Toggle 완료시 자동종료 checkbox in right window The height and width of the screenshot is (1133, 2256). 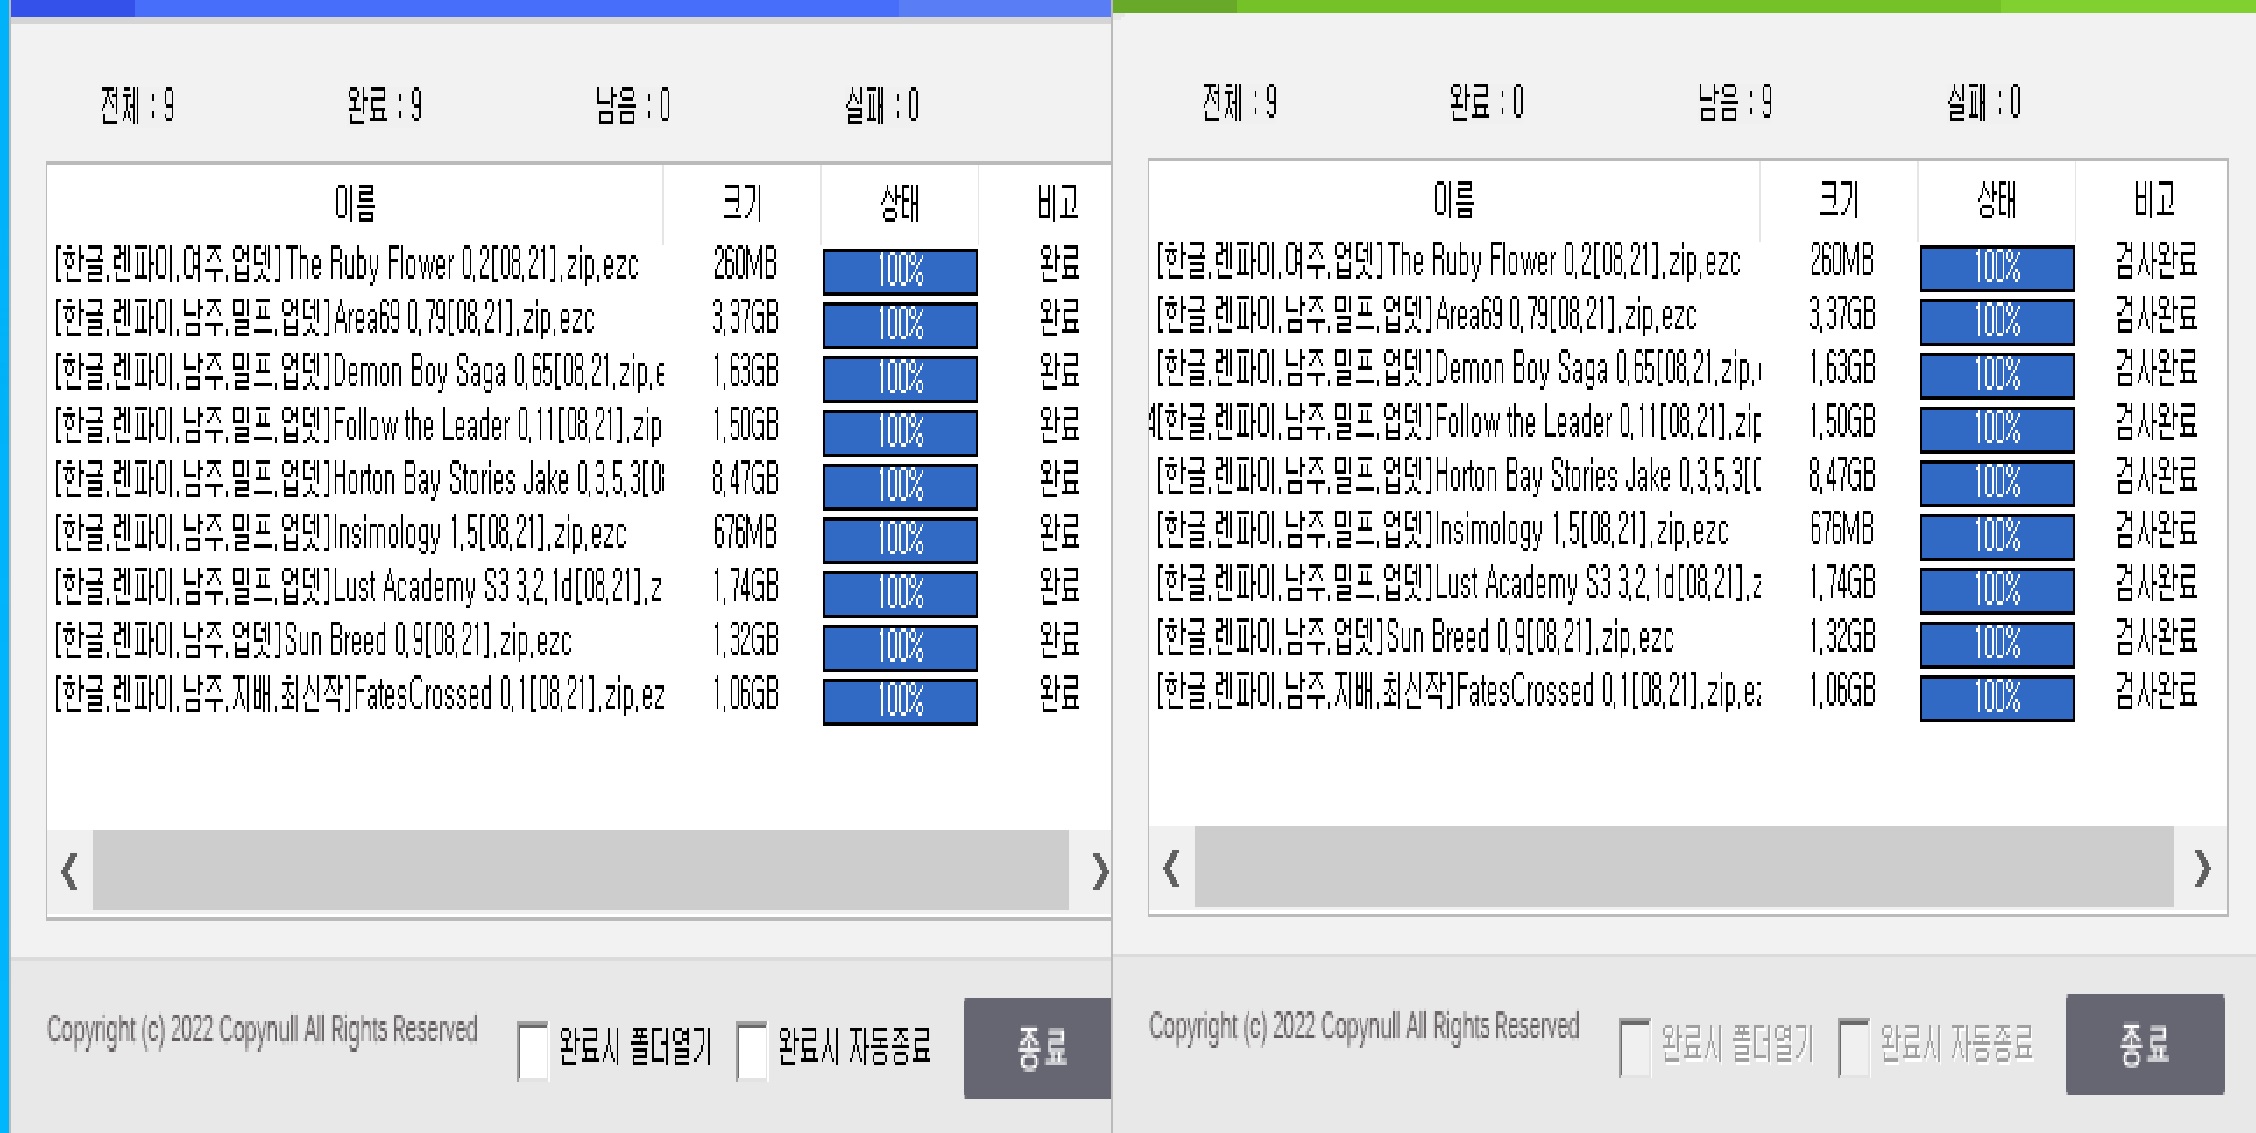[1853, 1046]
